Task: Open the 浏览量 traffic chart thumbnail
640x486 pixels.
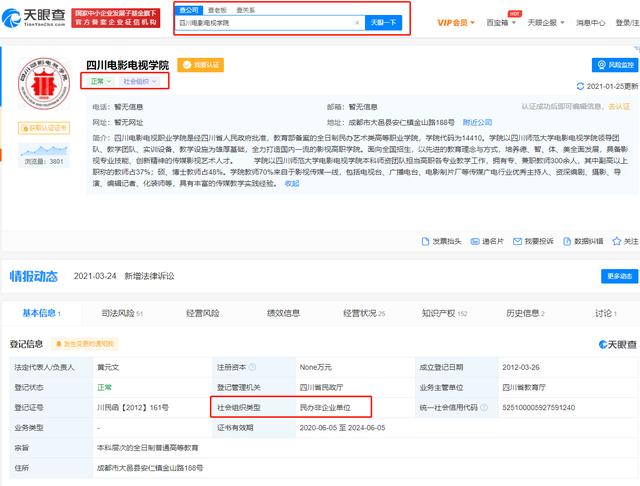Action: pos(44,155)
